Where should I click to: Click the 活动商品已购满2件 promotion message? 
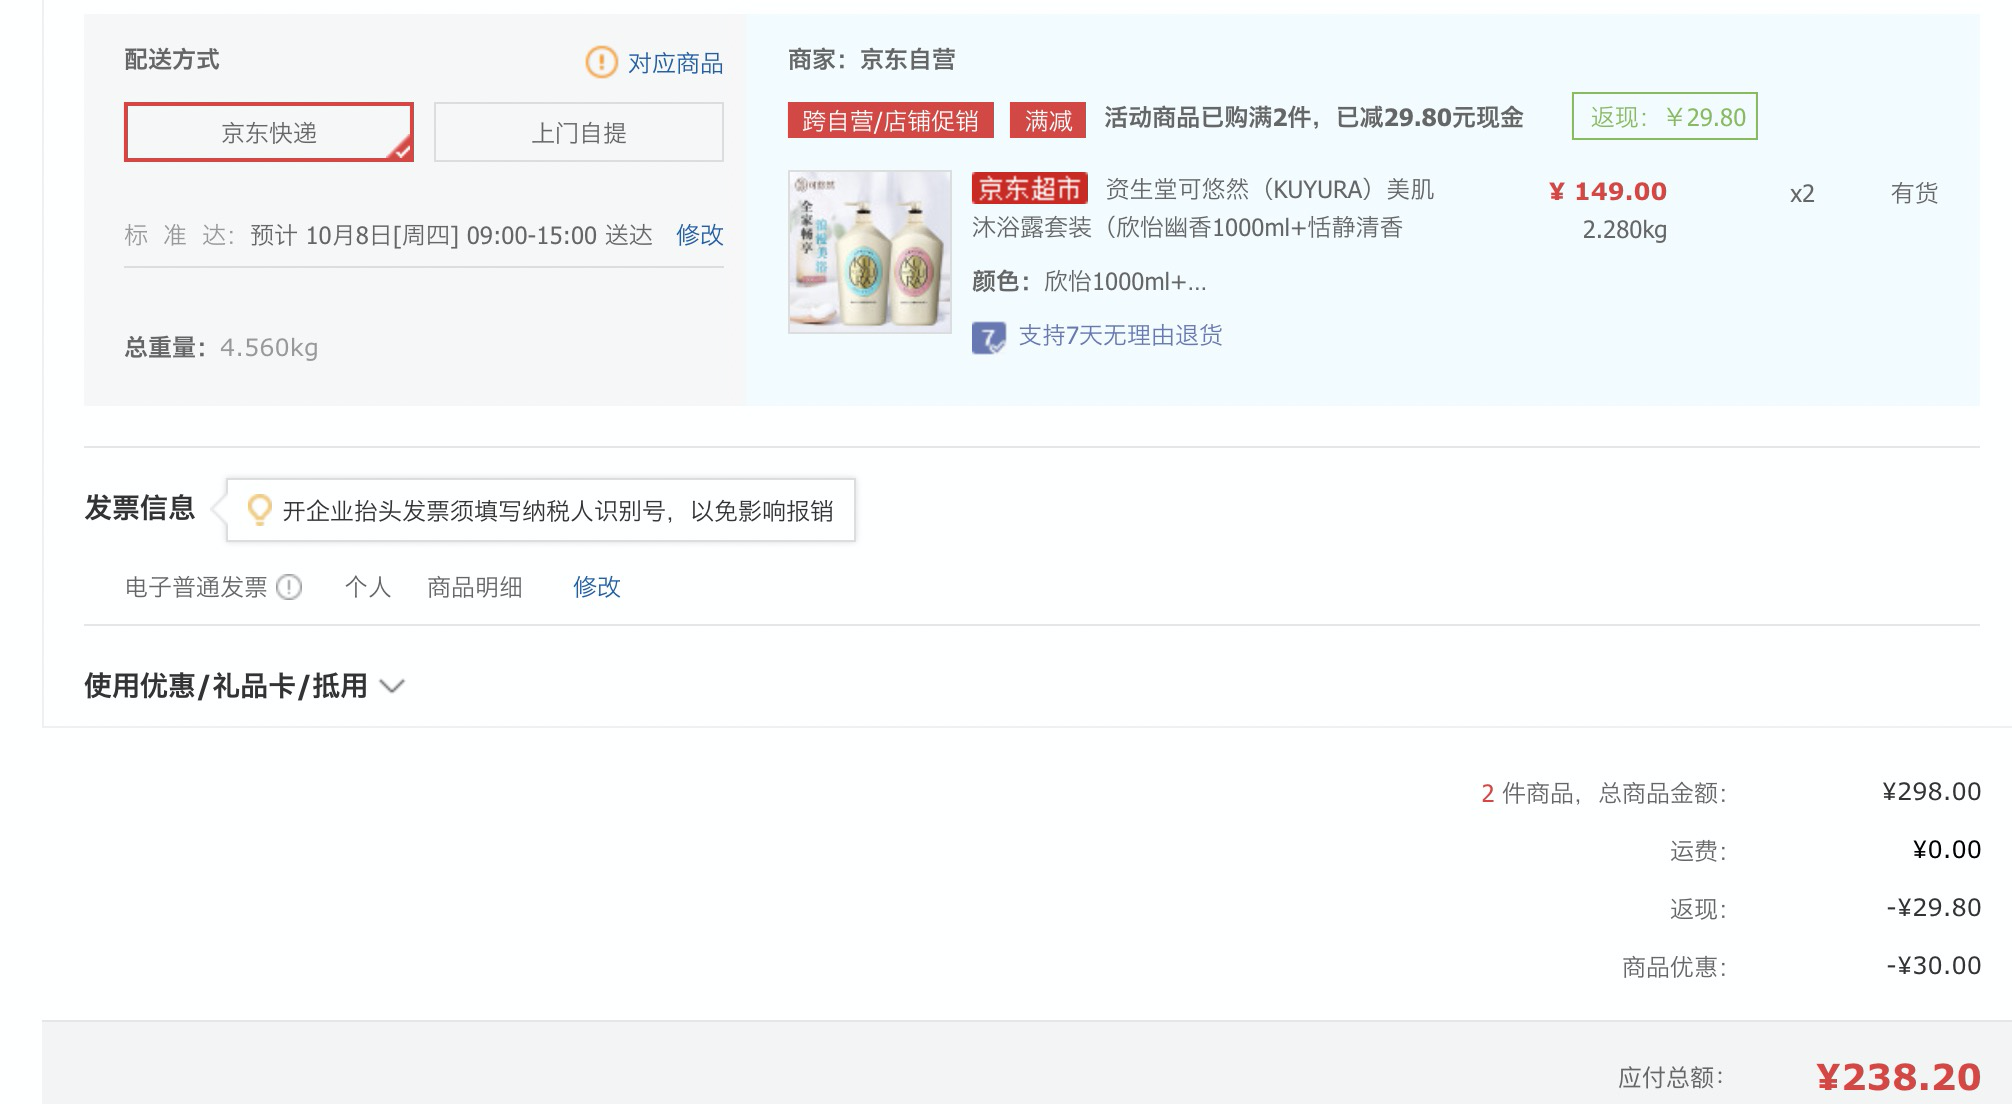click(1314, 118)
